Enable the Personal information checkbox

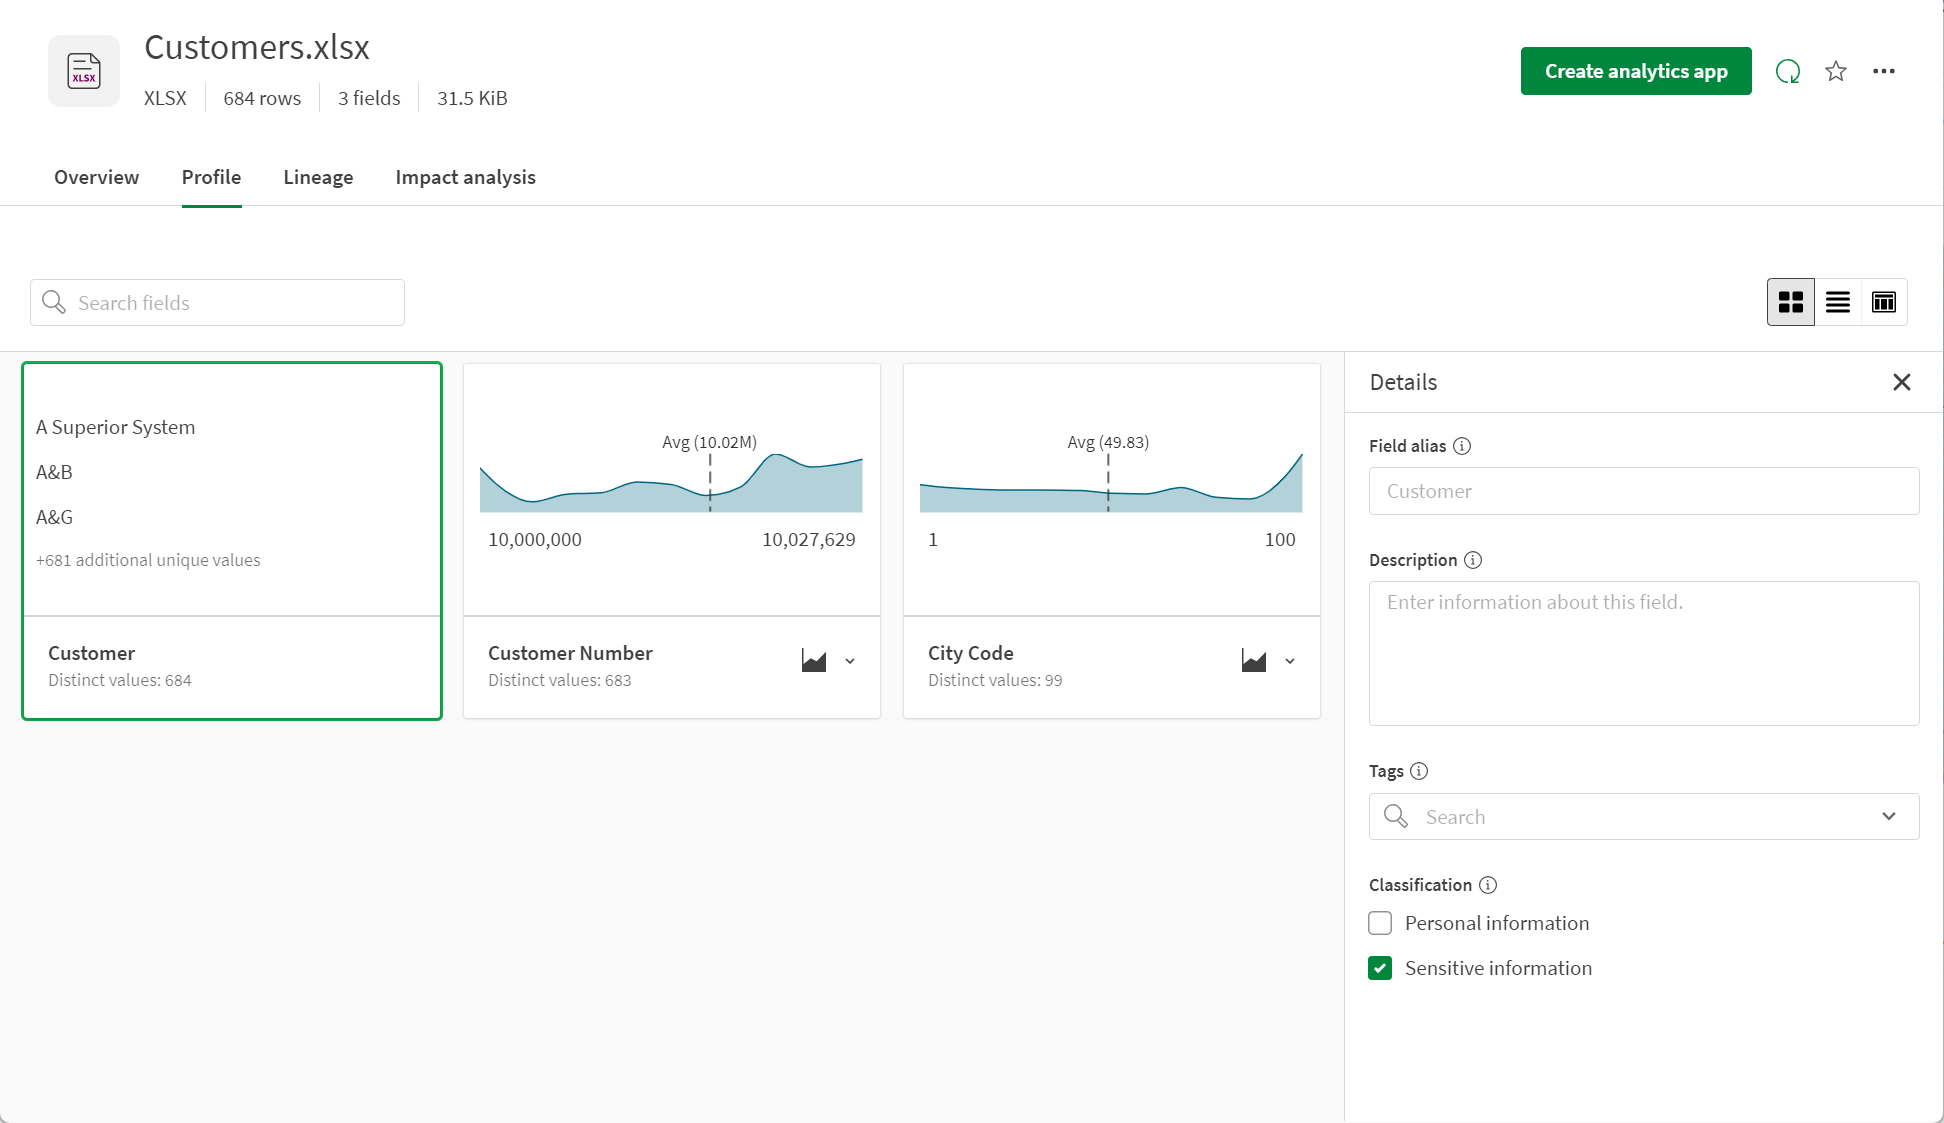tap(1380, 922)
